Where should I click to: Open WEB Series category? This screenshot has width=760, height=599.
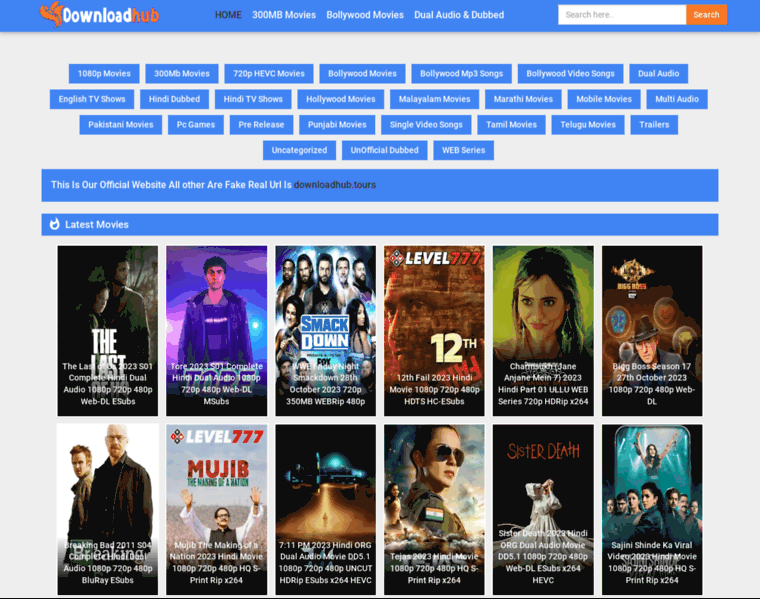463,150
